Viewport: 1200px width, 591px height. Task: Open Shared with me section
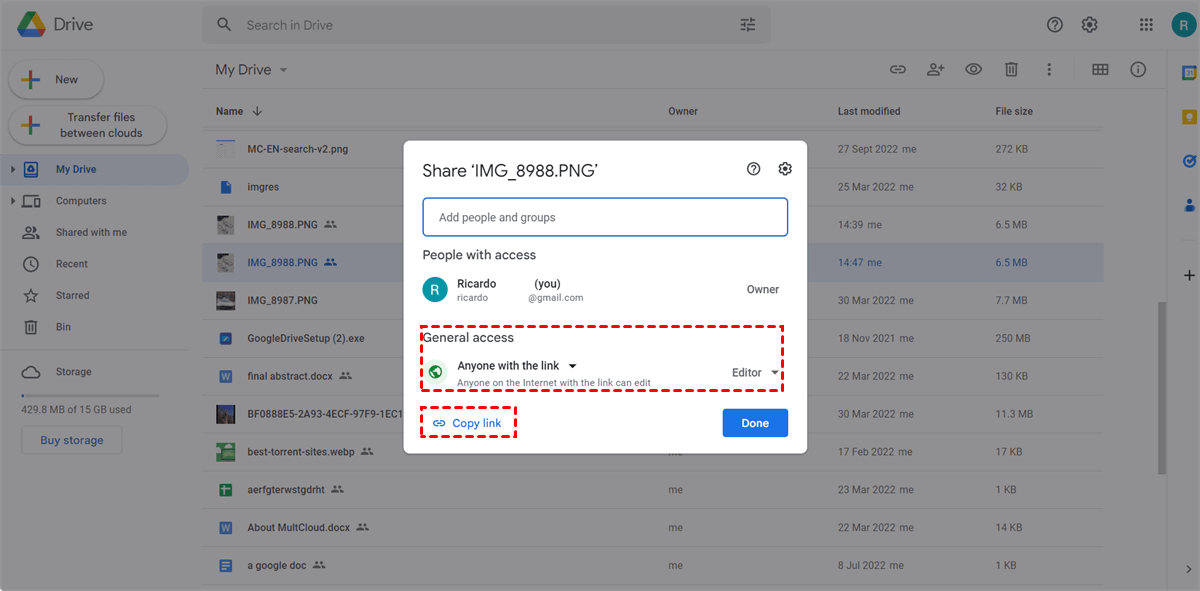91,232
